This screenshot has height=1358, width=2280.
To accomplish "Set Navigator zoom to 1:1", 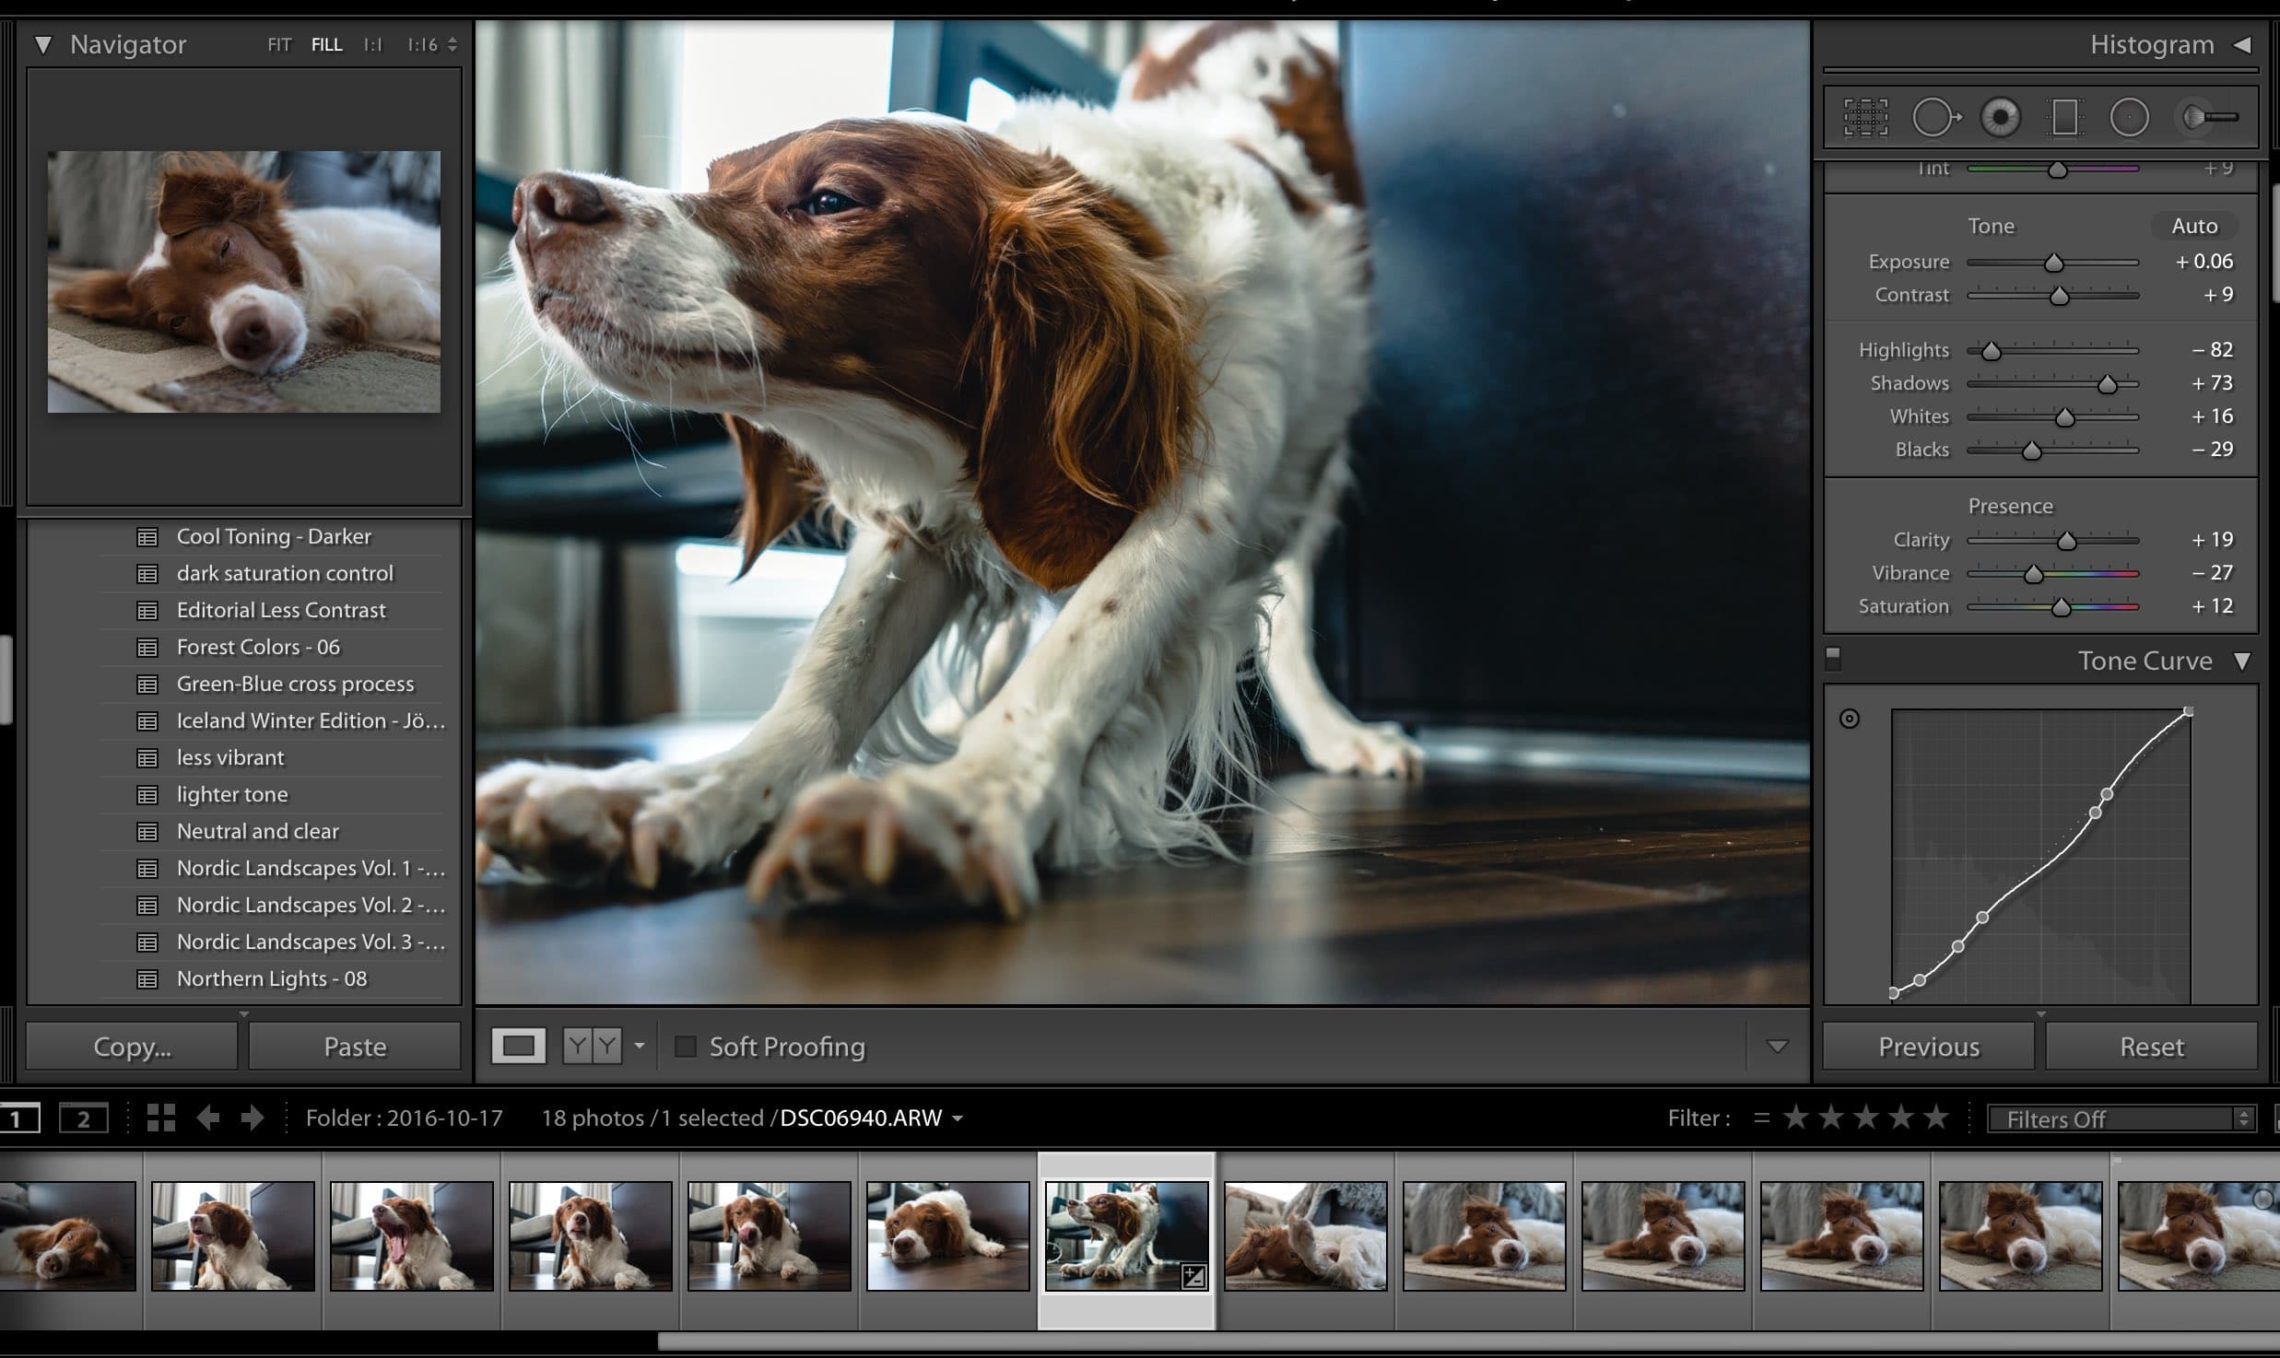I will (372, 45).
